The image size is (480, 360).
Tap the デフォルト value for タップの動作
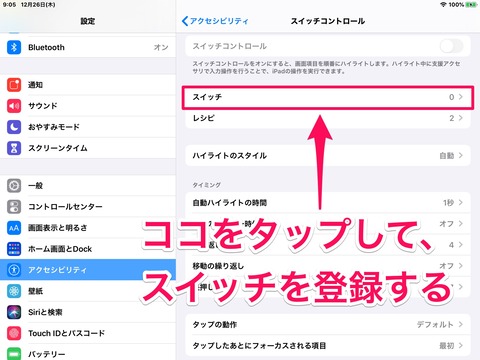[x=435, y=324]
